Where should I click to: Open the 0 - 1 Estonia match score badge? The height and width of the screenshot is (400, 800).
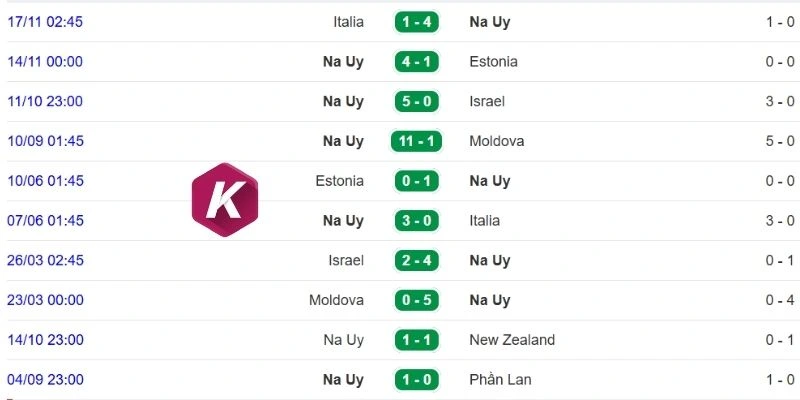(417, 181)
